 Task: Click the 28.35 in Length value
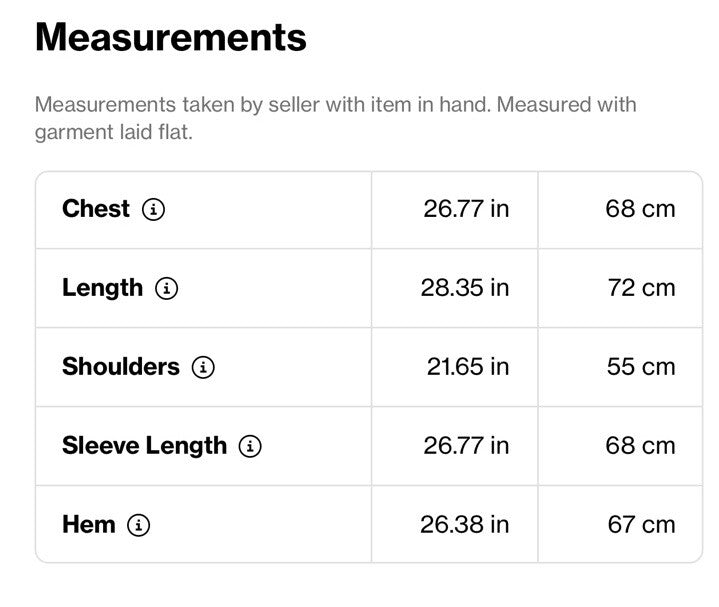tap(465, 288)
